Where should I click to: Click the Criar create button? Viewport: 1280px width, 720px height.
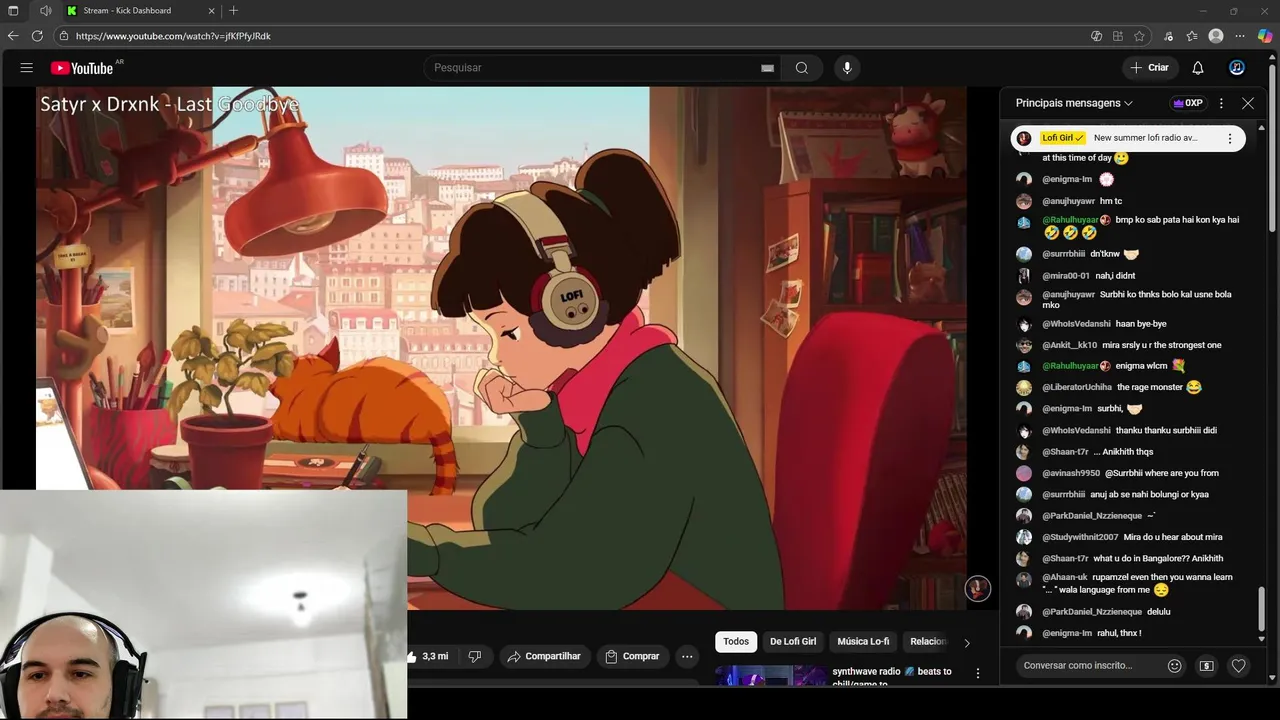(x=1150, y=68)
